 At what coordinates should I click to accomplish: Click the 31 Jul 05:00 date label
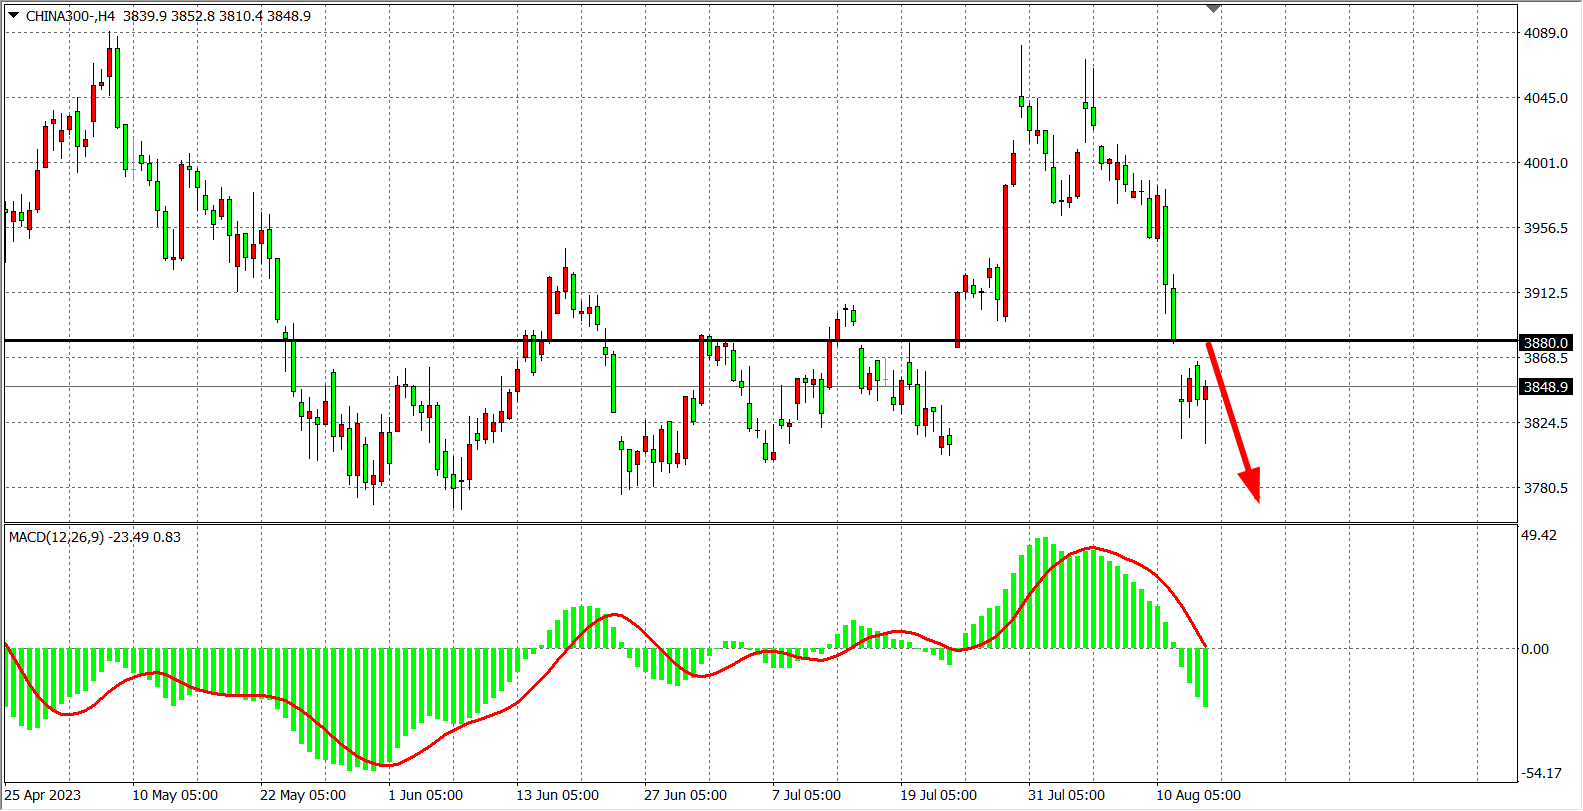[x=1066, y=795]
